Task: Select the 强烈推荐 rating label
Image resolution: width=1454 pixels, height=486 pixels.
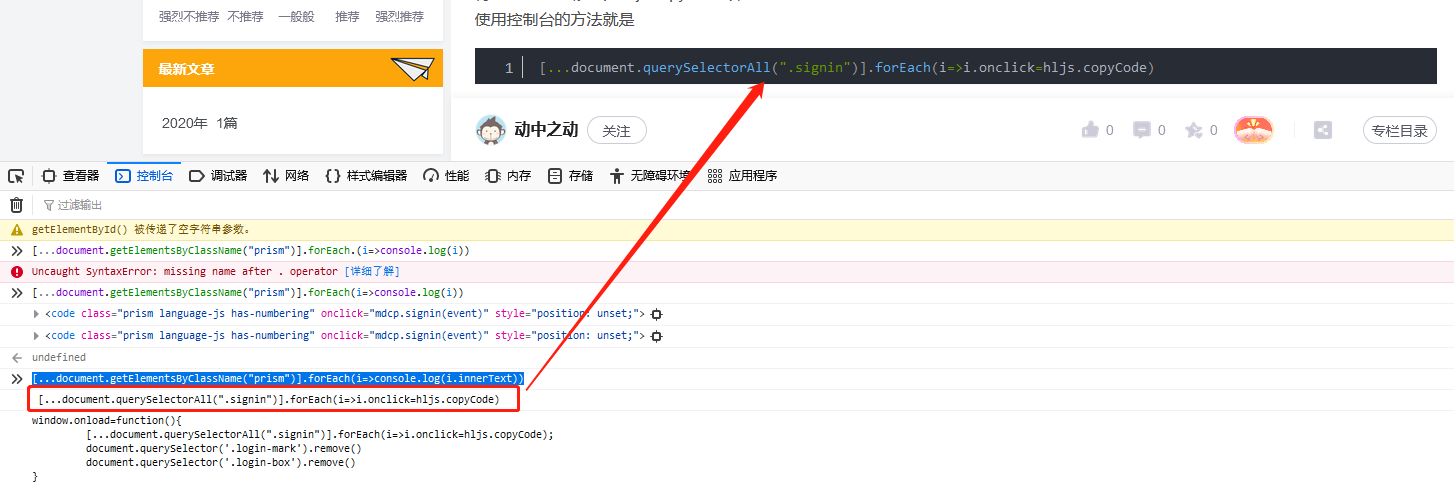Action: coord(399,17)
